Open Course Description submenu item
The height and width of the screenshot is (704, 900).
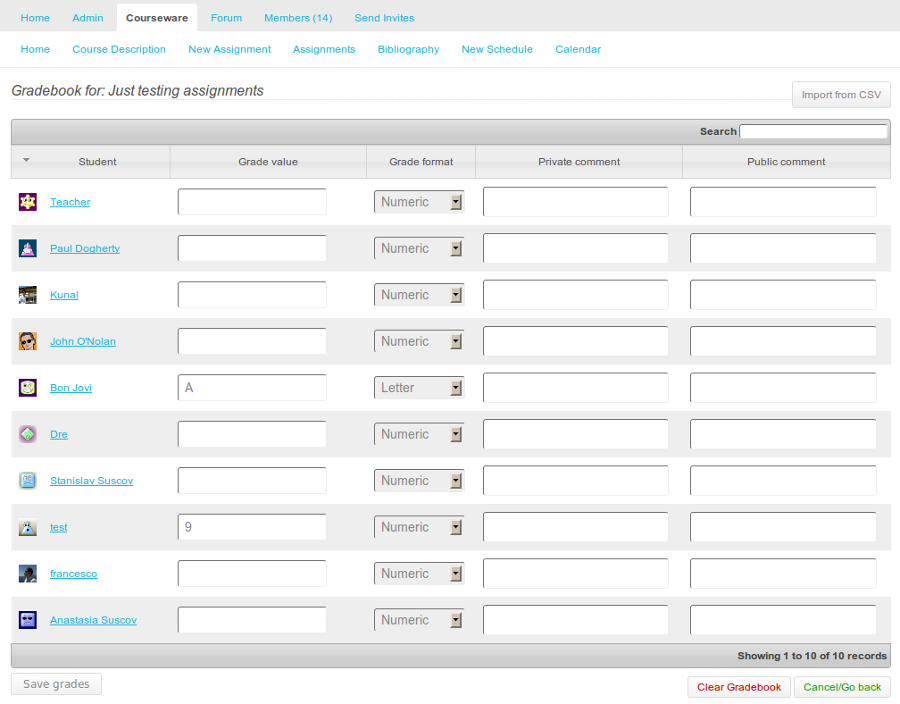click(x=119, y=49)
